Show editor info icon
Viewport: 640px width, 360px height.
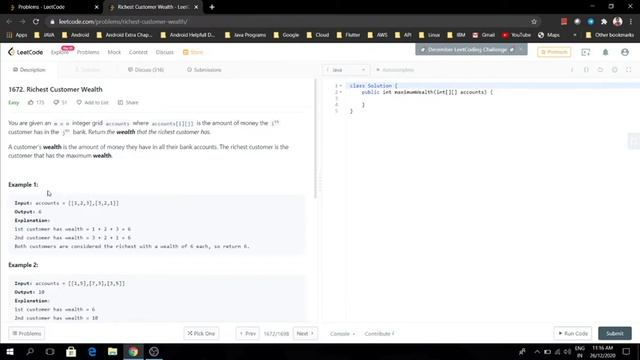pos(572,70)
